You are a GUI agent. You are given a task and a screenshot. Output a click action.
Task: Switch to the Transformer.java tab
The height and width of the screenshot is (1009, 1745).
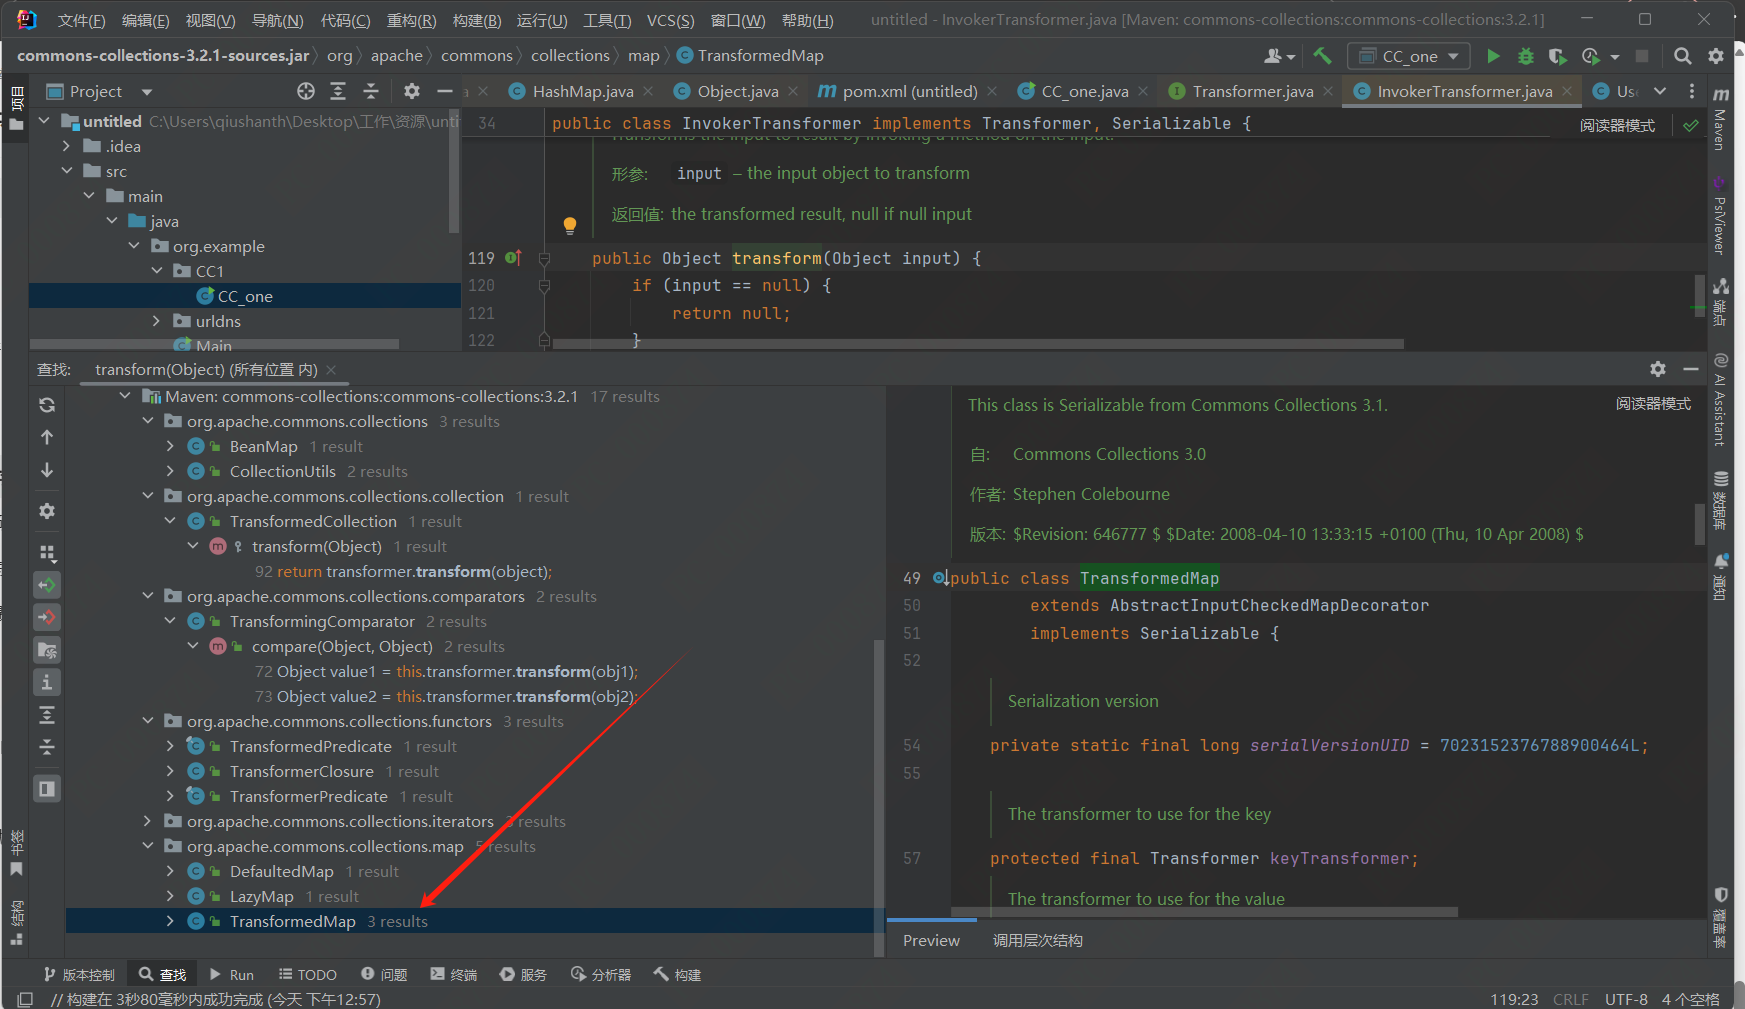1252,91
